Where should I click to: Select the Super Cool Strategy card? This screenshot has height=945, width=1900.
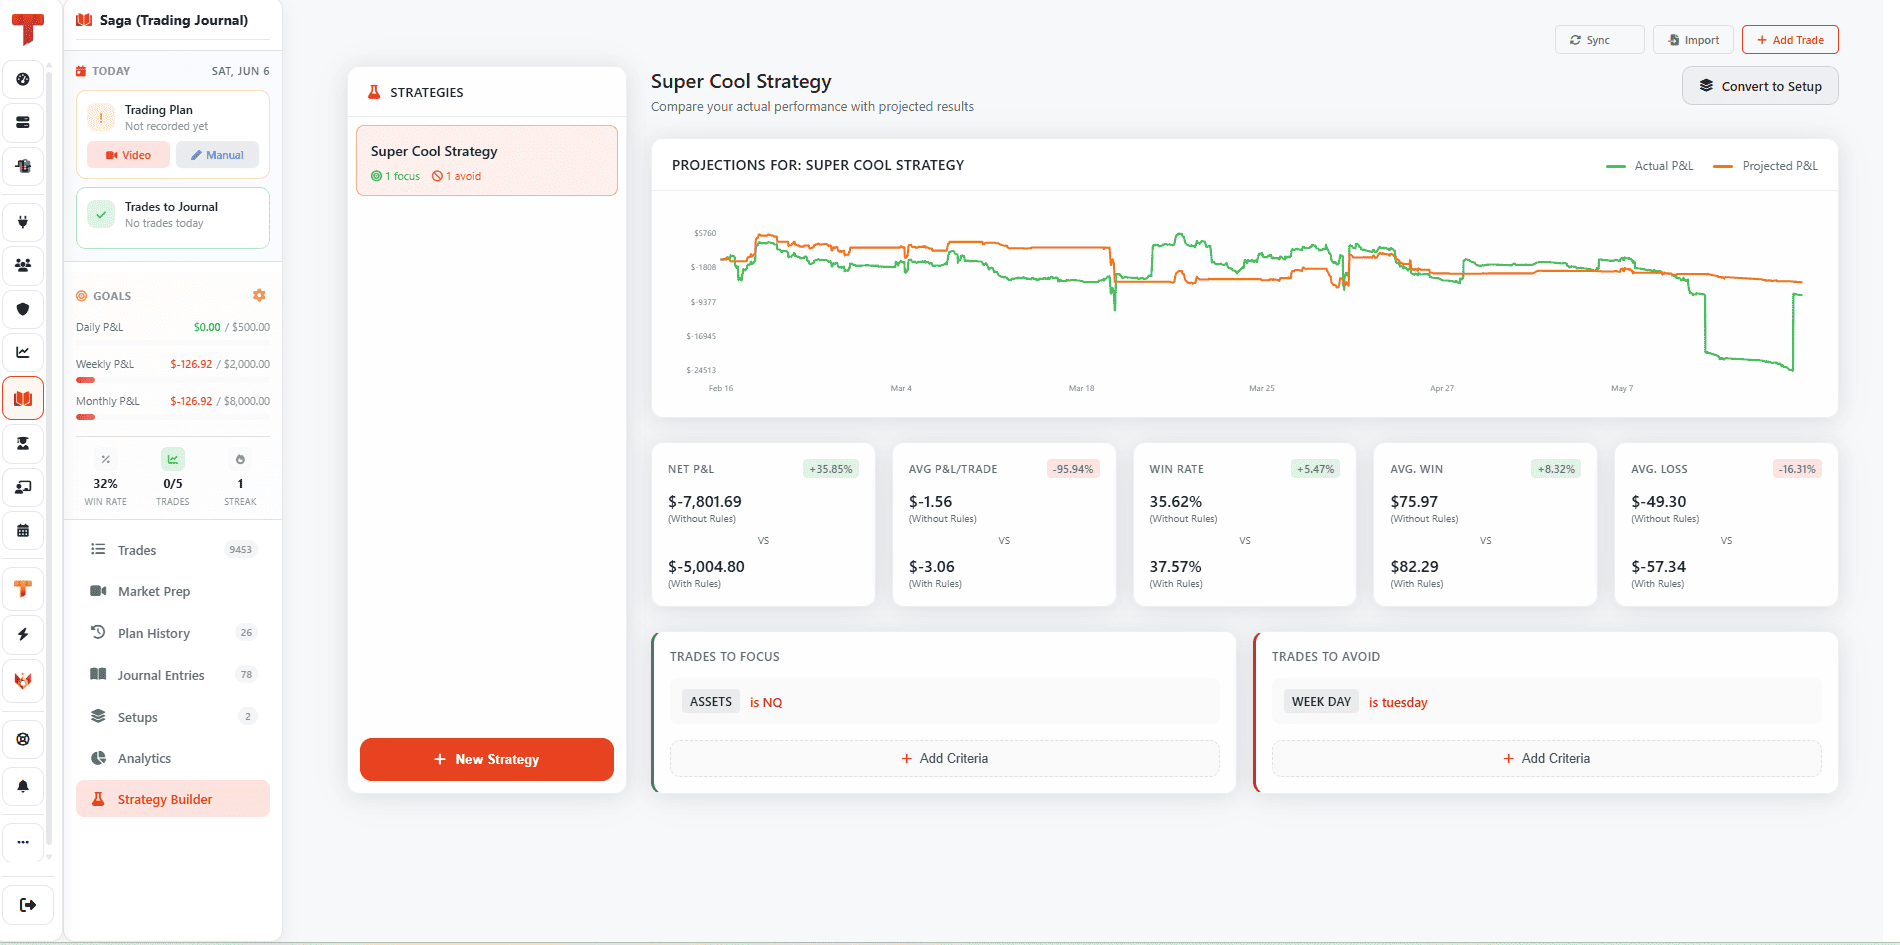click(487, 160)
